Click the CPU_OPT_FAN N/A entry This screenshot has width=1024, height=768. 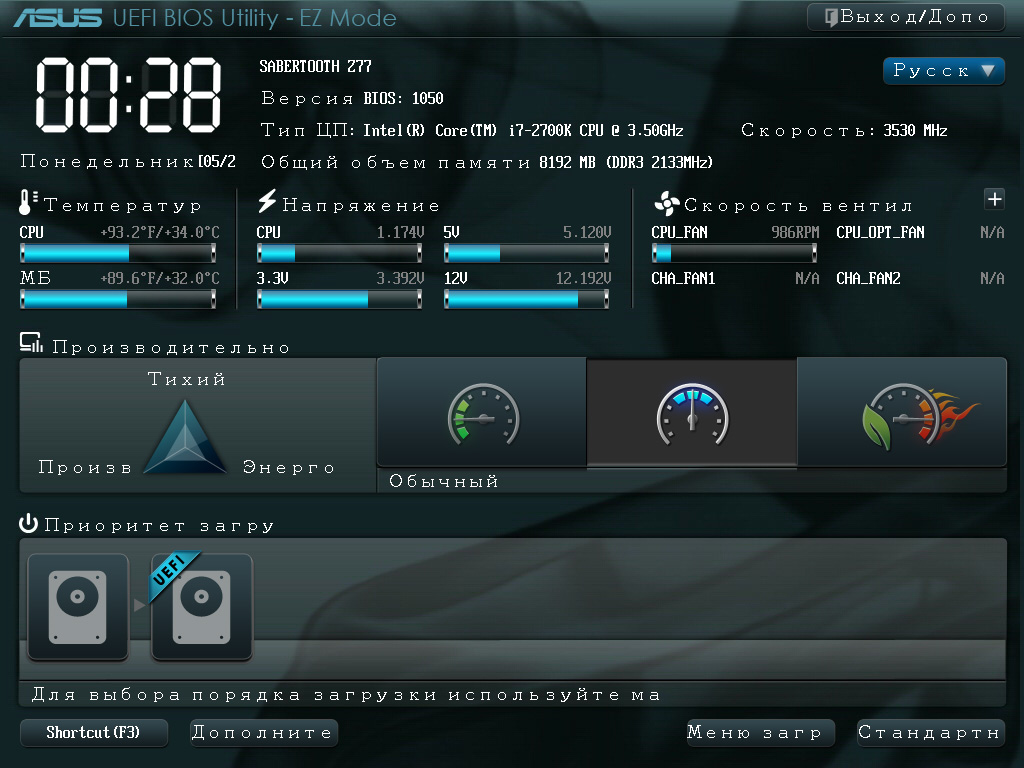(x=920, y=232)
